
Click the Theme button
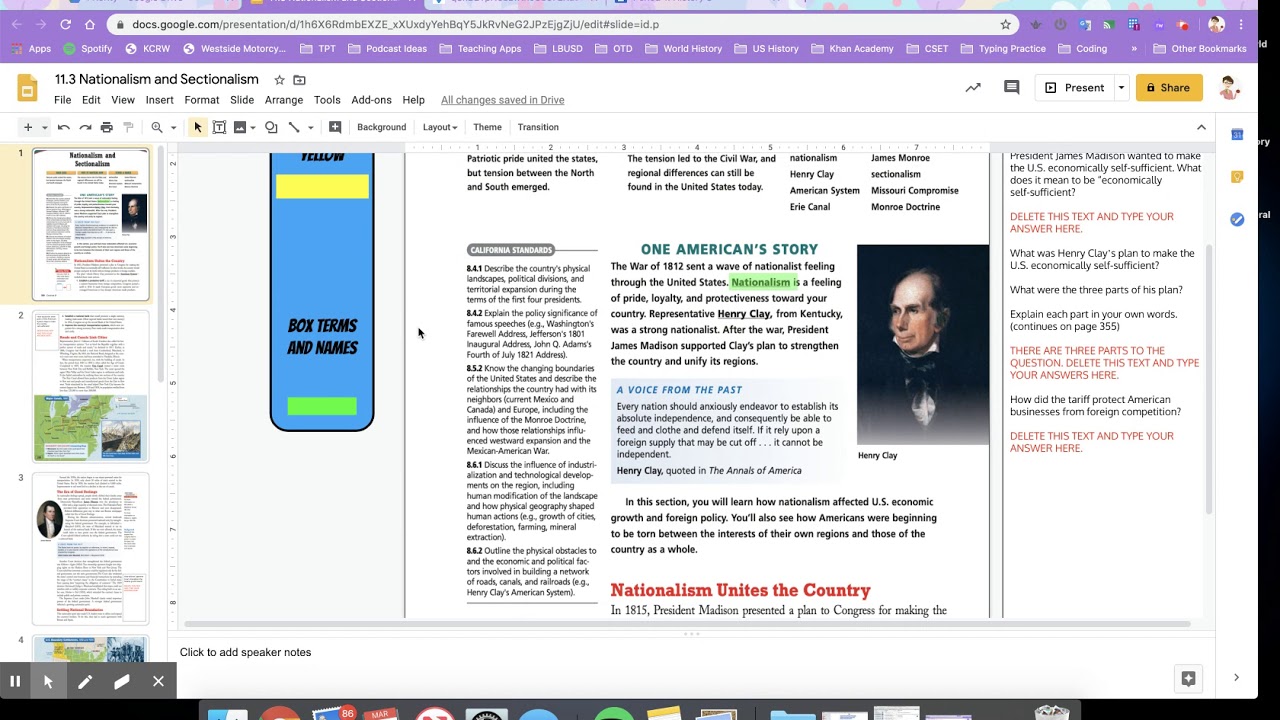coord(488,127)
